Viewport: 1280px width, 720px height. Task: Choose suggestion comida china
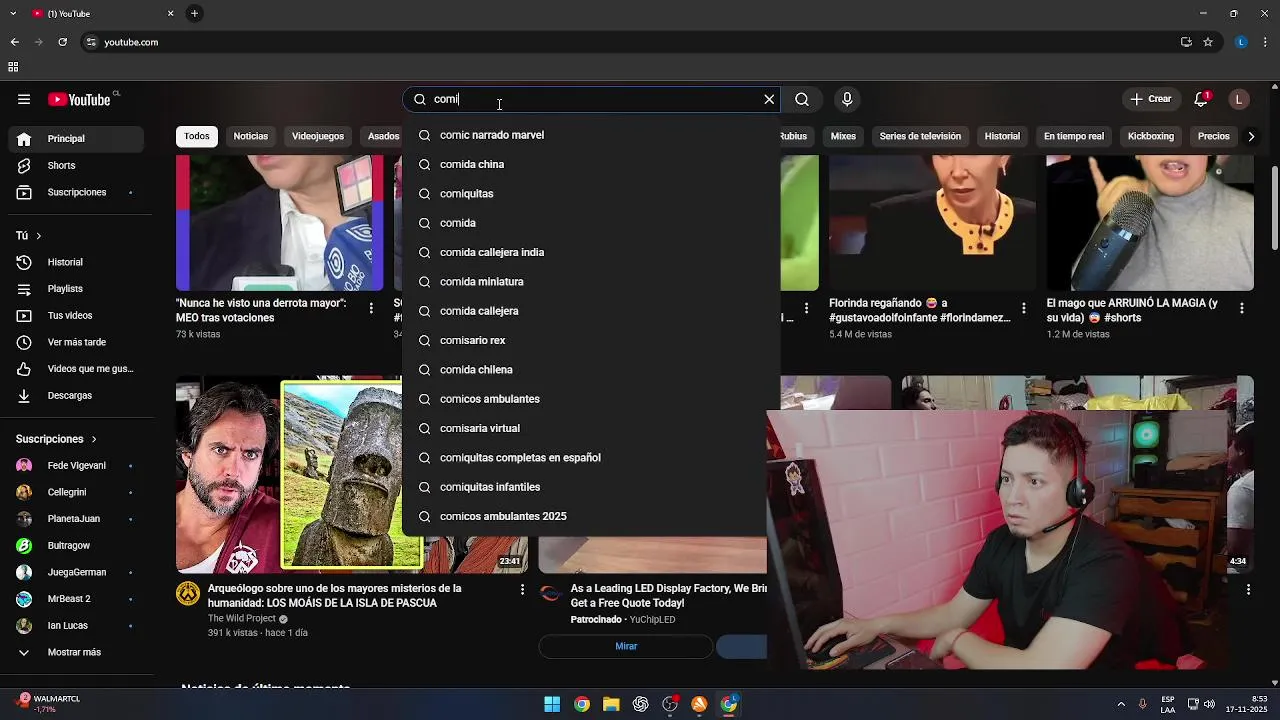pos(591,164)
